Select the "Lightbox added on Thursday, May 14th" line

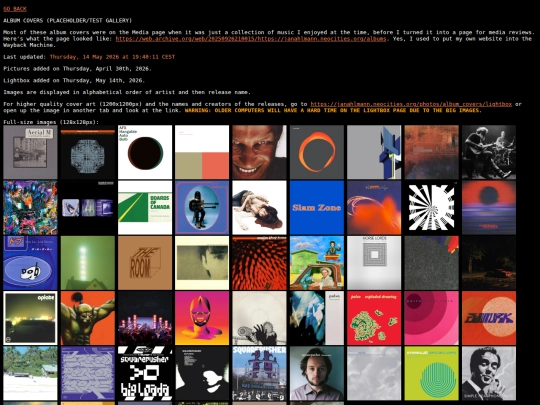[x=74, y=80]
